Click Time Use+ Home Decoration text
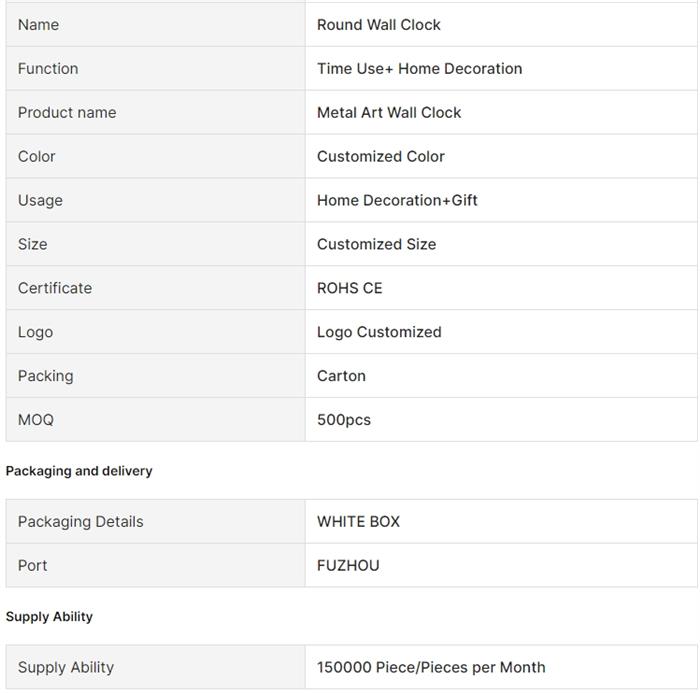This screenshot has height=693, width=700. [x=419, y=68]
